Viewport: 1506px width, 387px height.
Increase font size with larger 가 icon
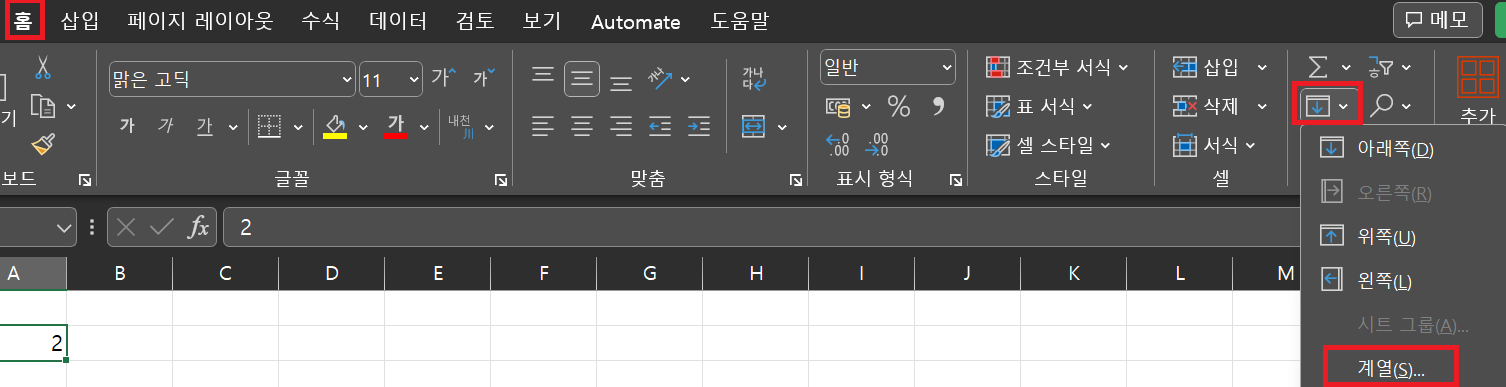coord(443,77)
